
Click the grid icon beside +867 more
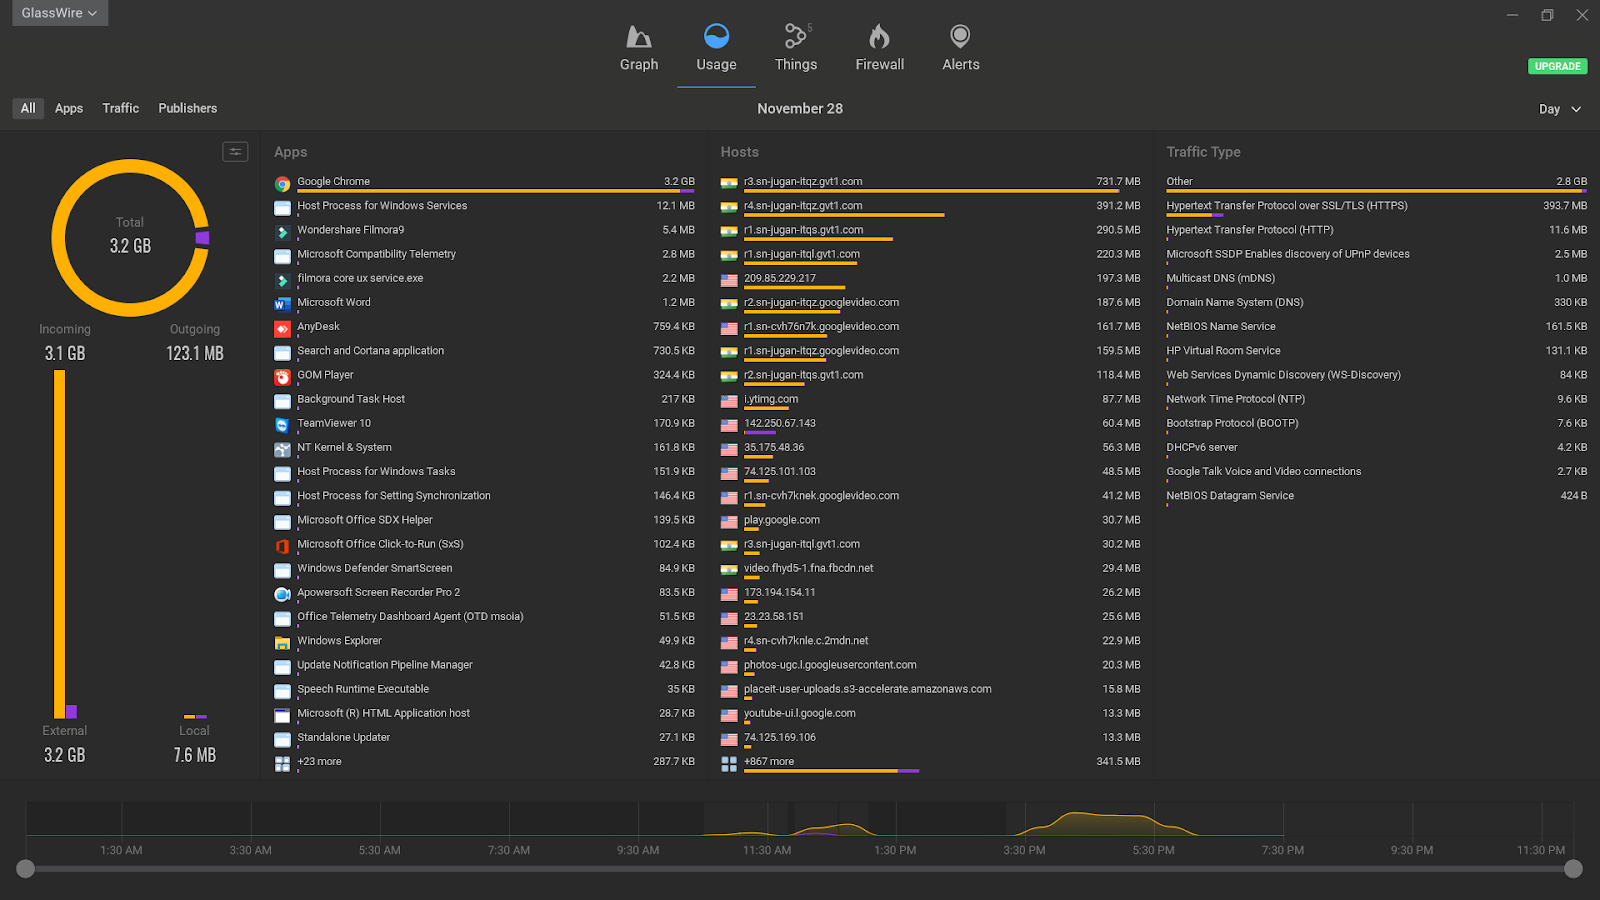(729, 763)
